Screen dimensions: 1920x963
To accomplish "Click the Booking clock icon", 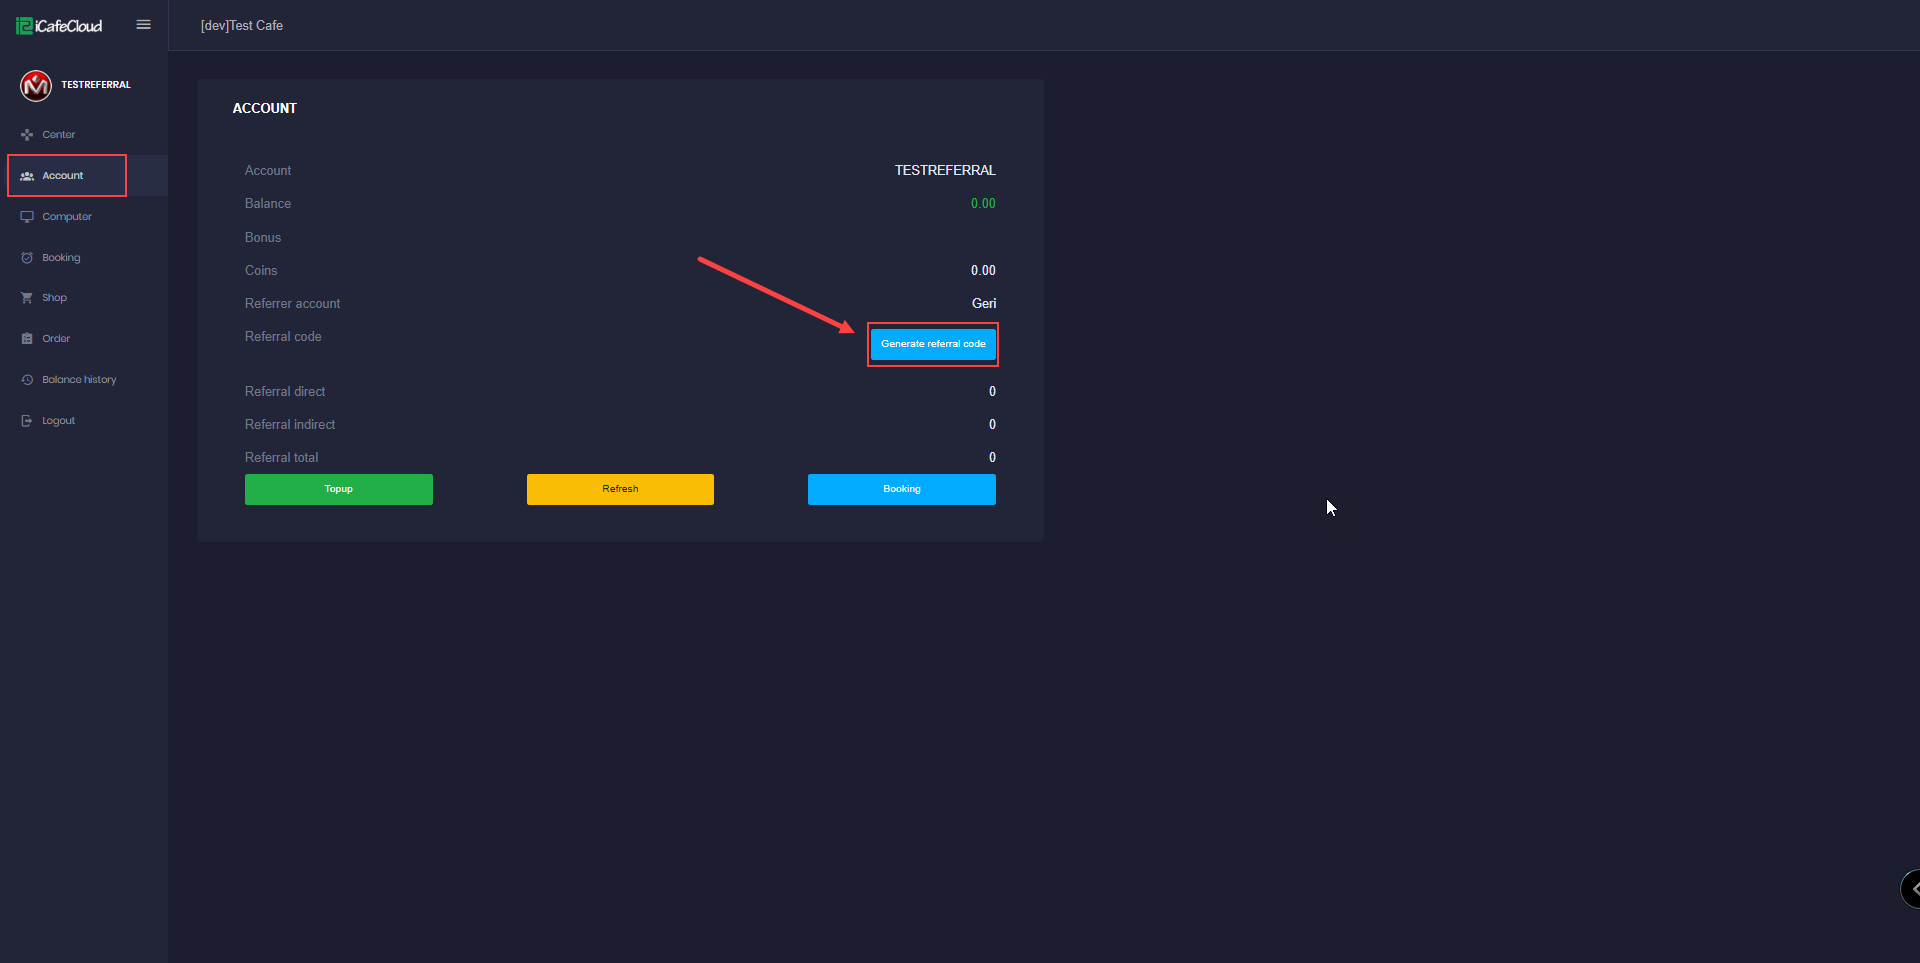I will tap(27, 258).
